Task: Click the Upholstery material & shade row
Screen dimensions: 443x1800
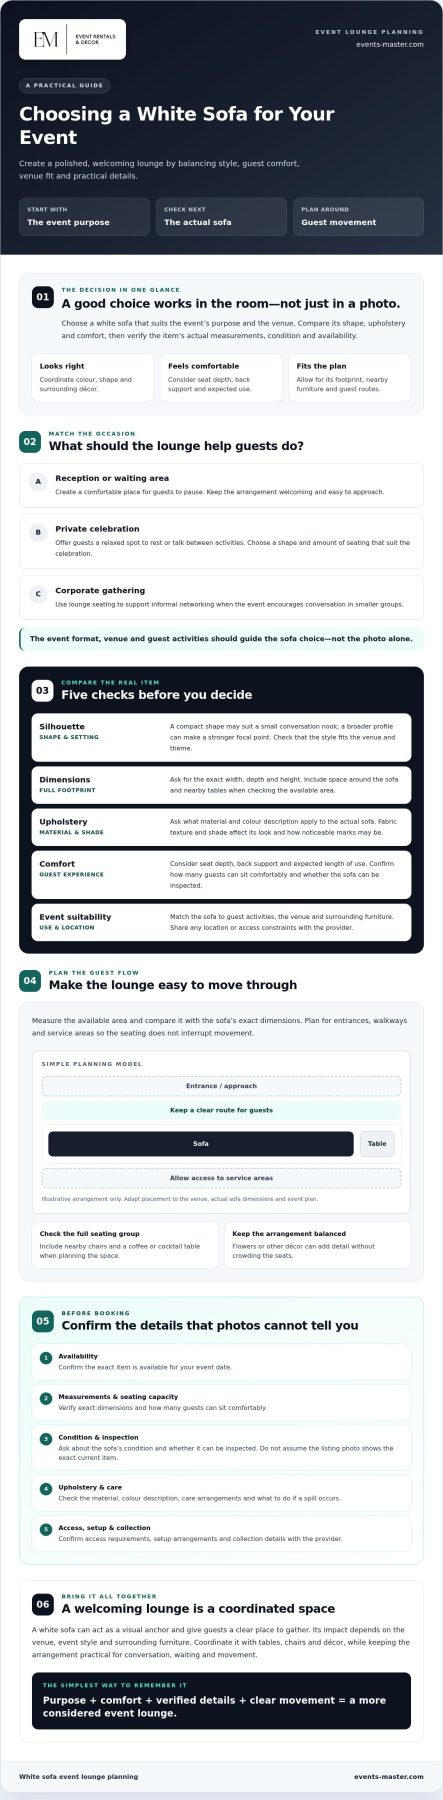Action: (221, 827)
